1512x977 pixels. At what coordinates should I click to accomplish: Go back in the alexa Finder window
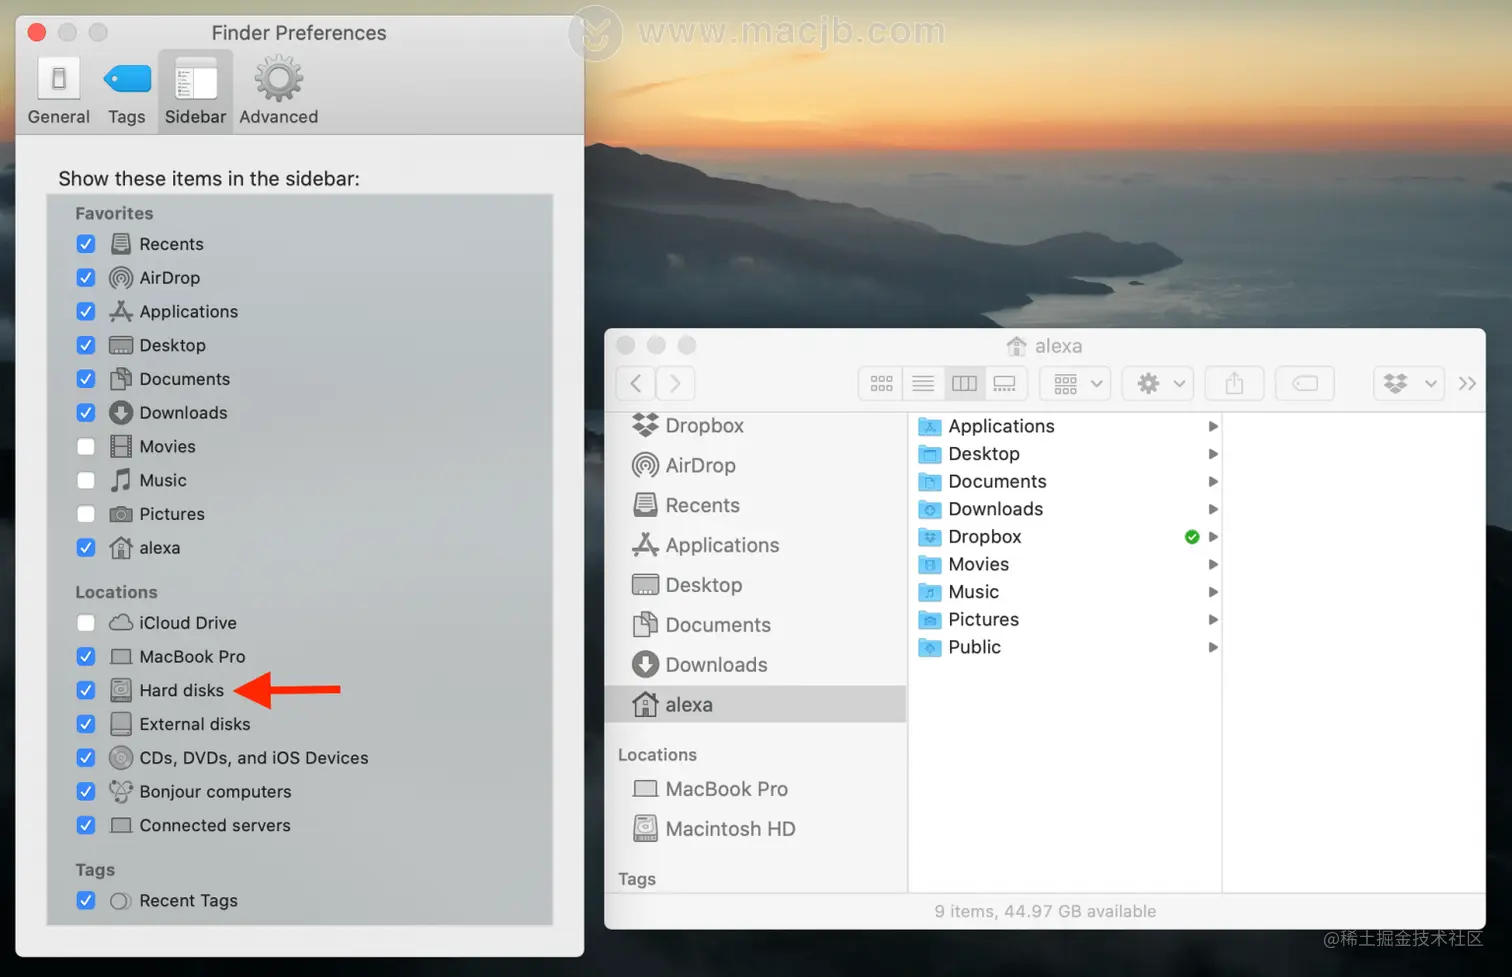click(x=636, y=384)
